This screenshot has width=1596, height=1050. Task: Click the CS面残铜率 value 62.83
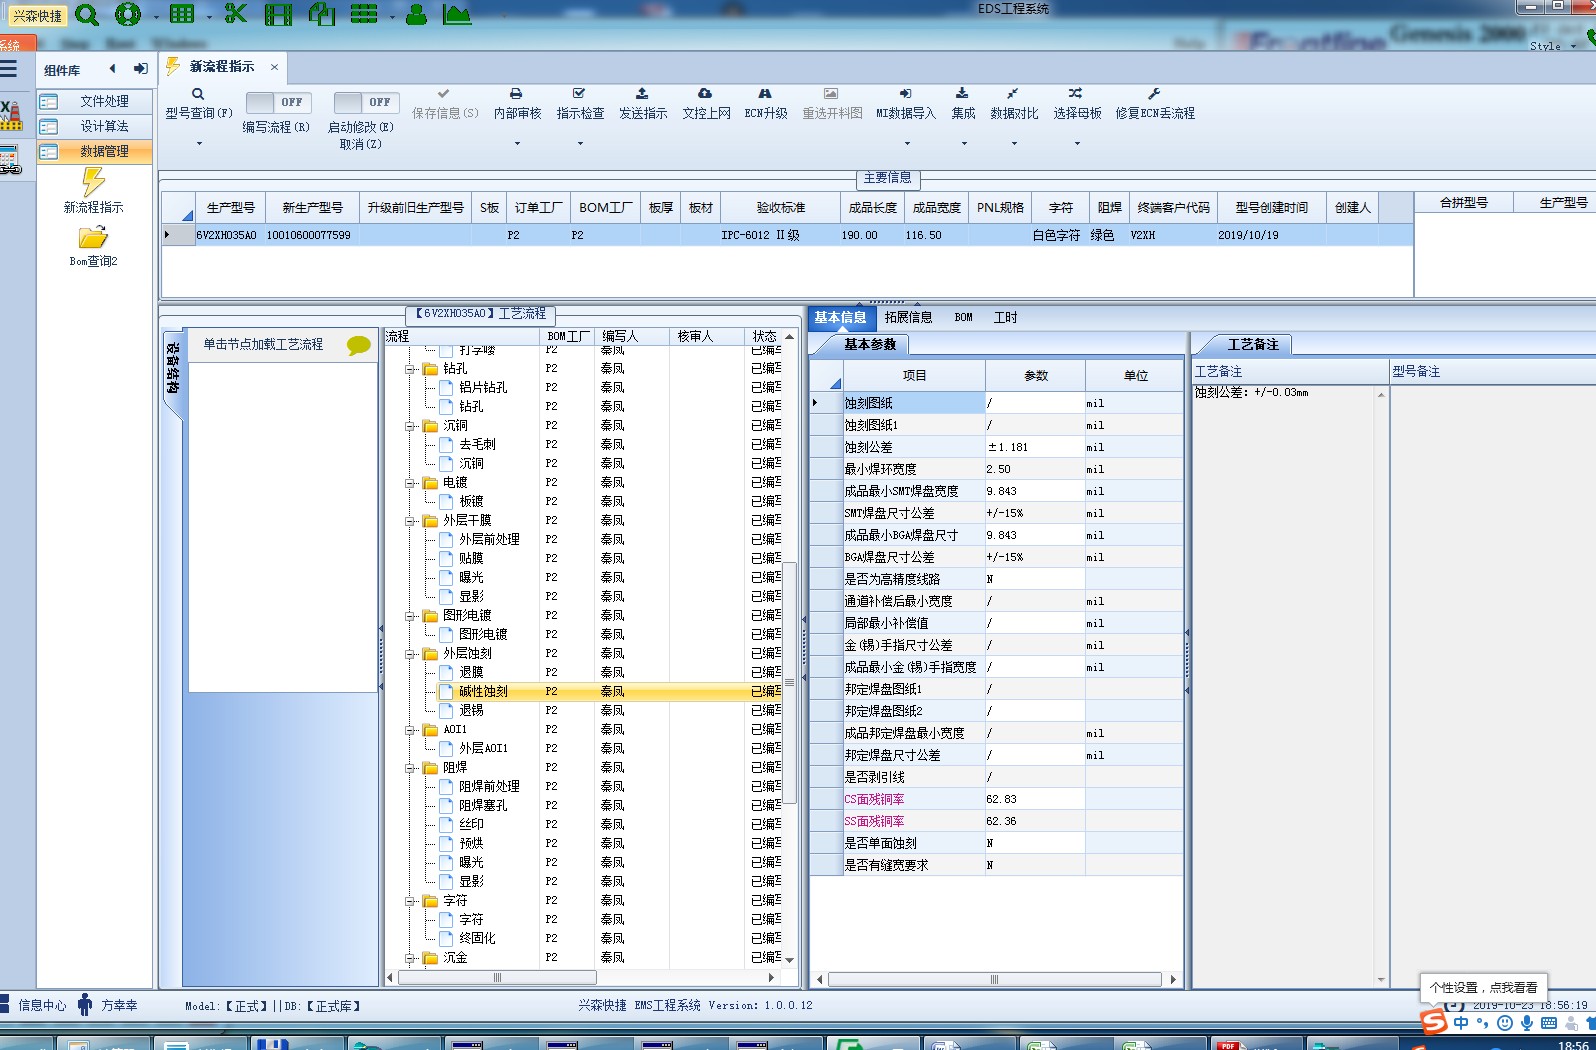point(1034,799)
